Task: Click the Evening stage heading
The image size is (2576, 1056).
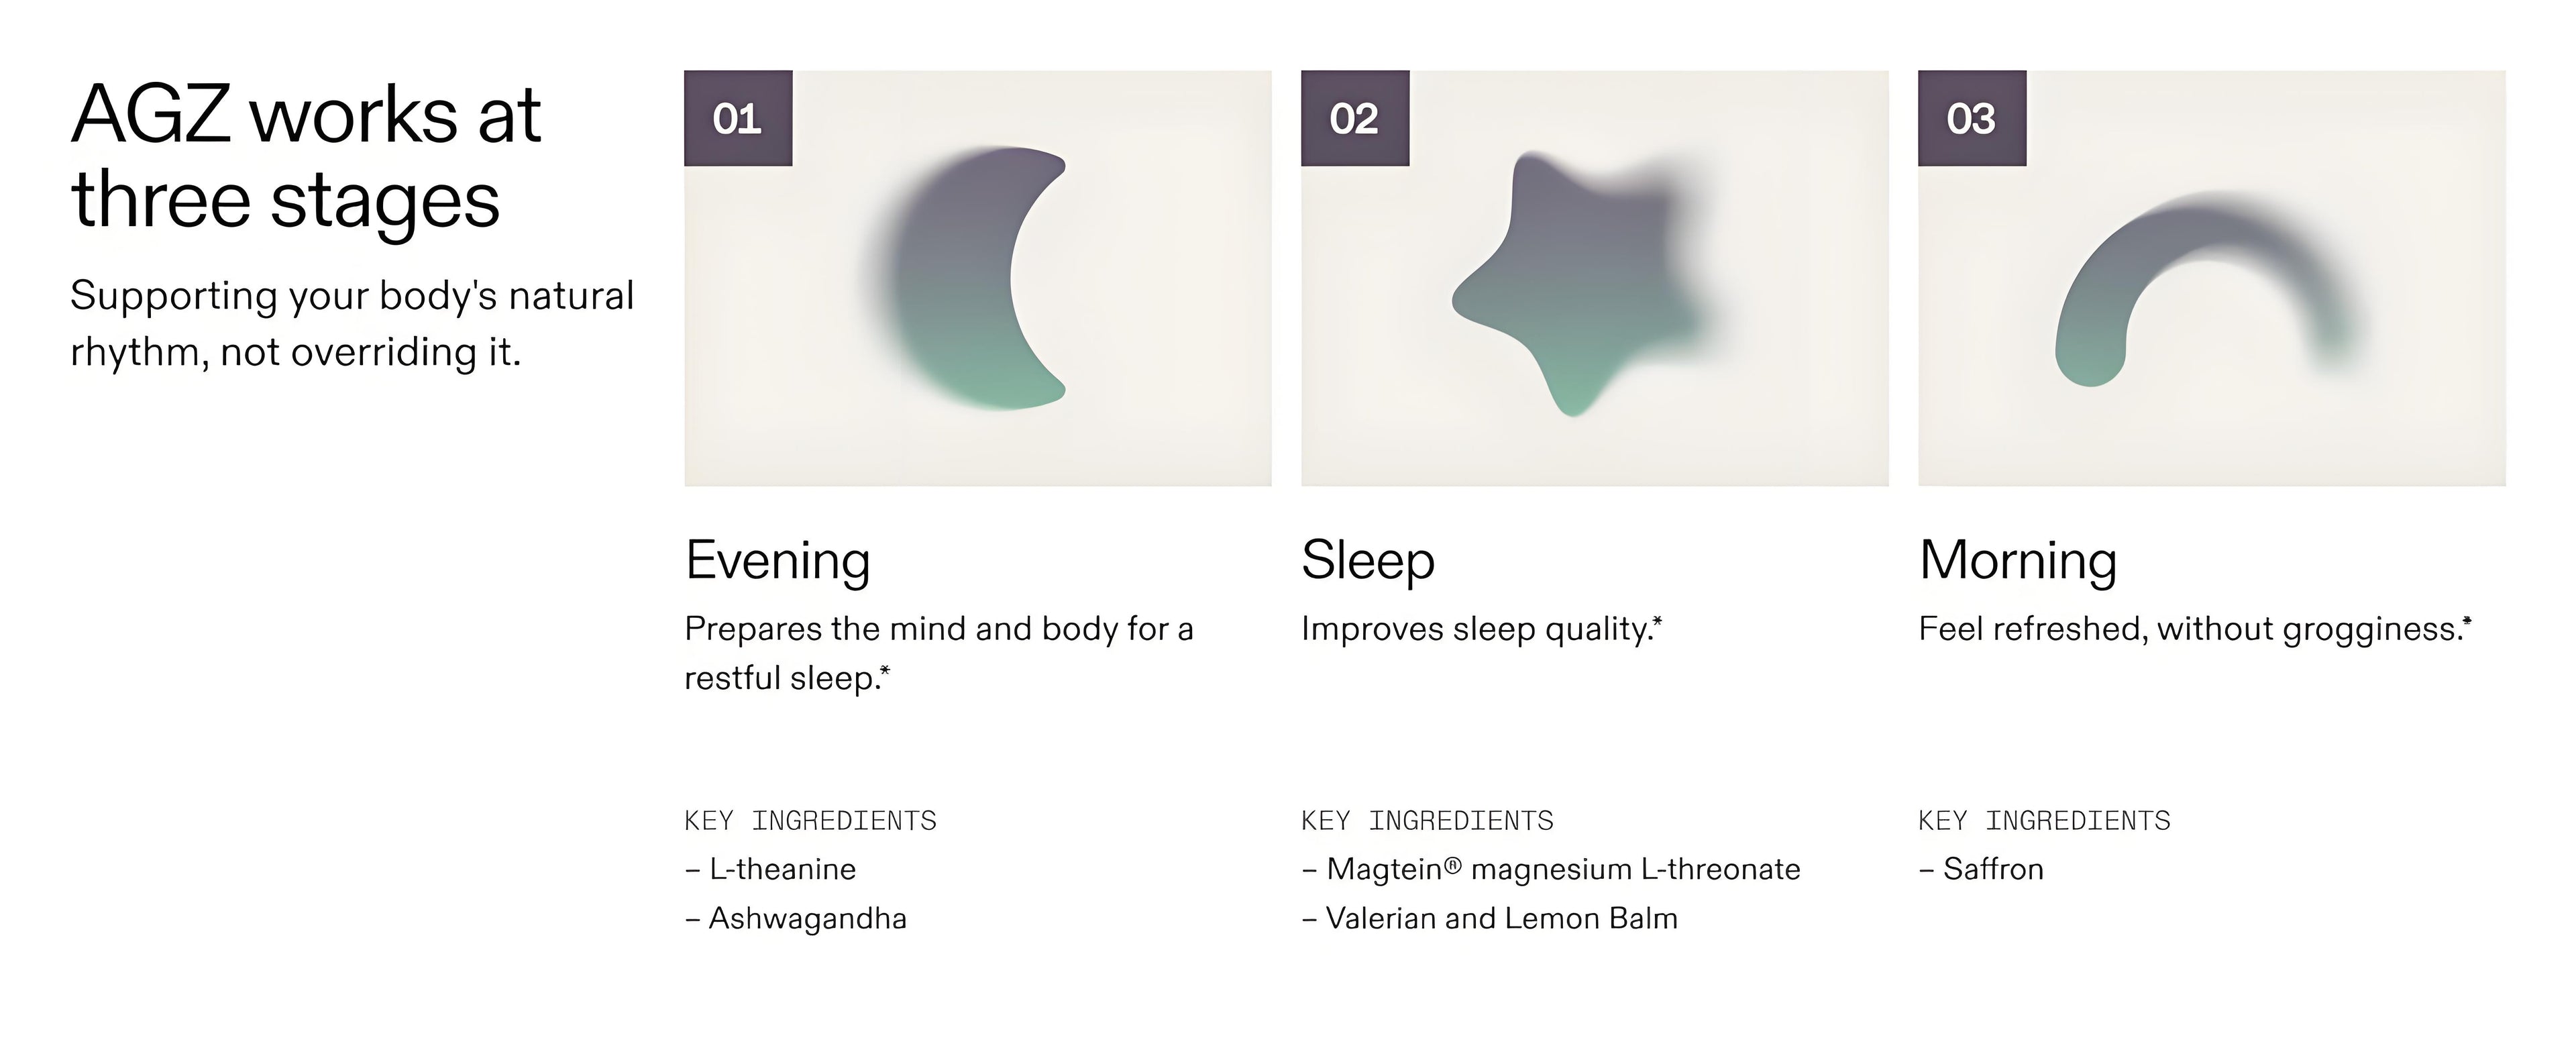Action: pos(778,560)
